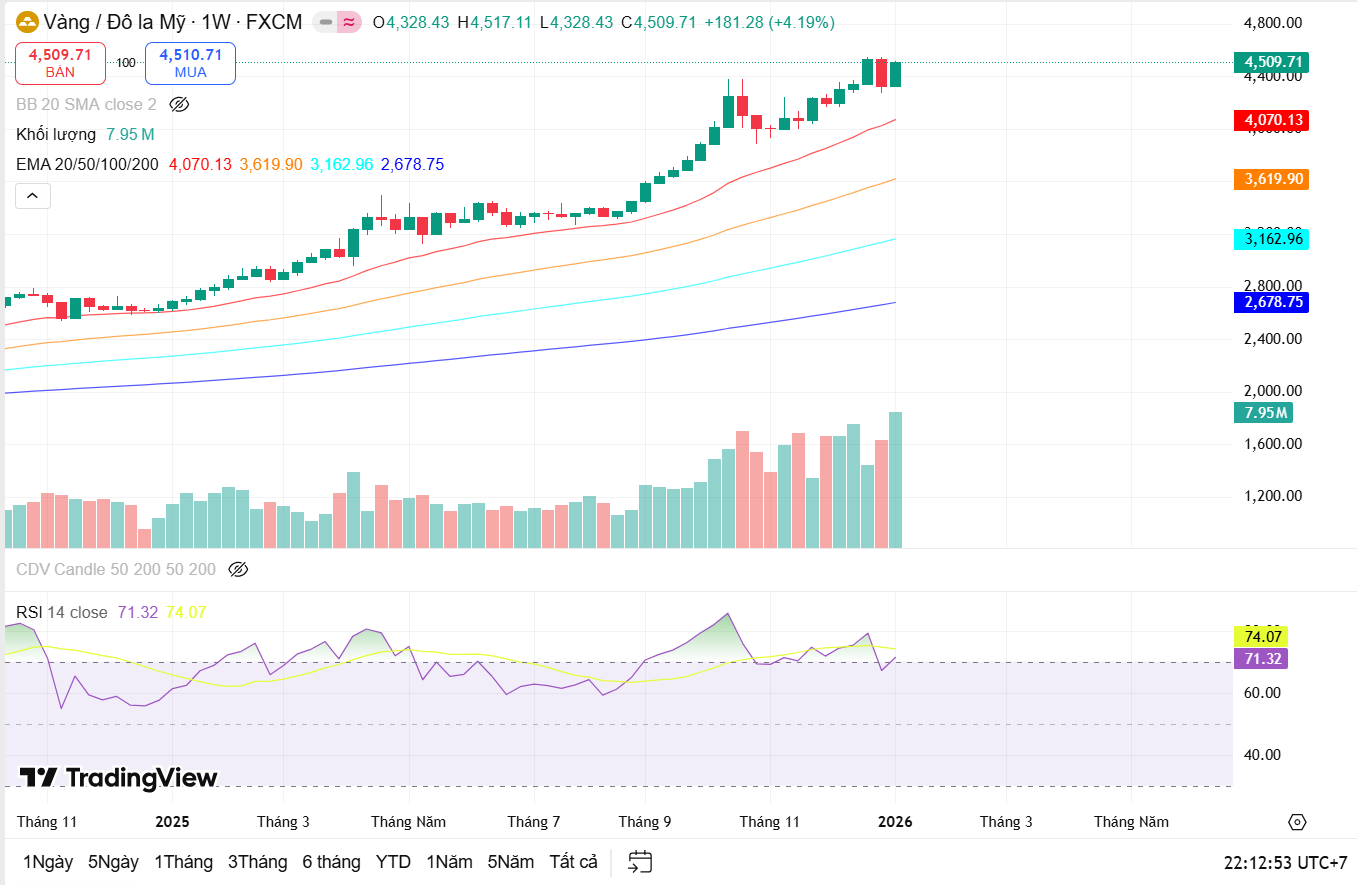Screen dimensions: 1357x885
Task: Click the pink approximate-data indicator icon
Action: pos(349,22)
